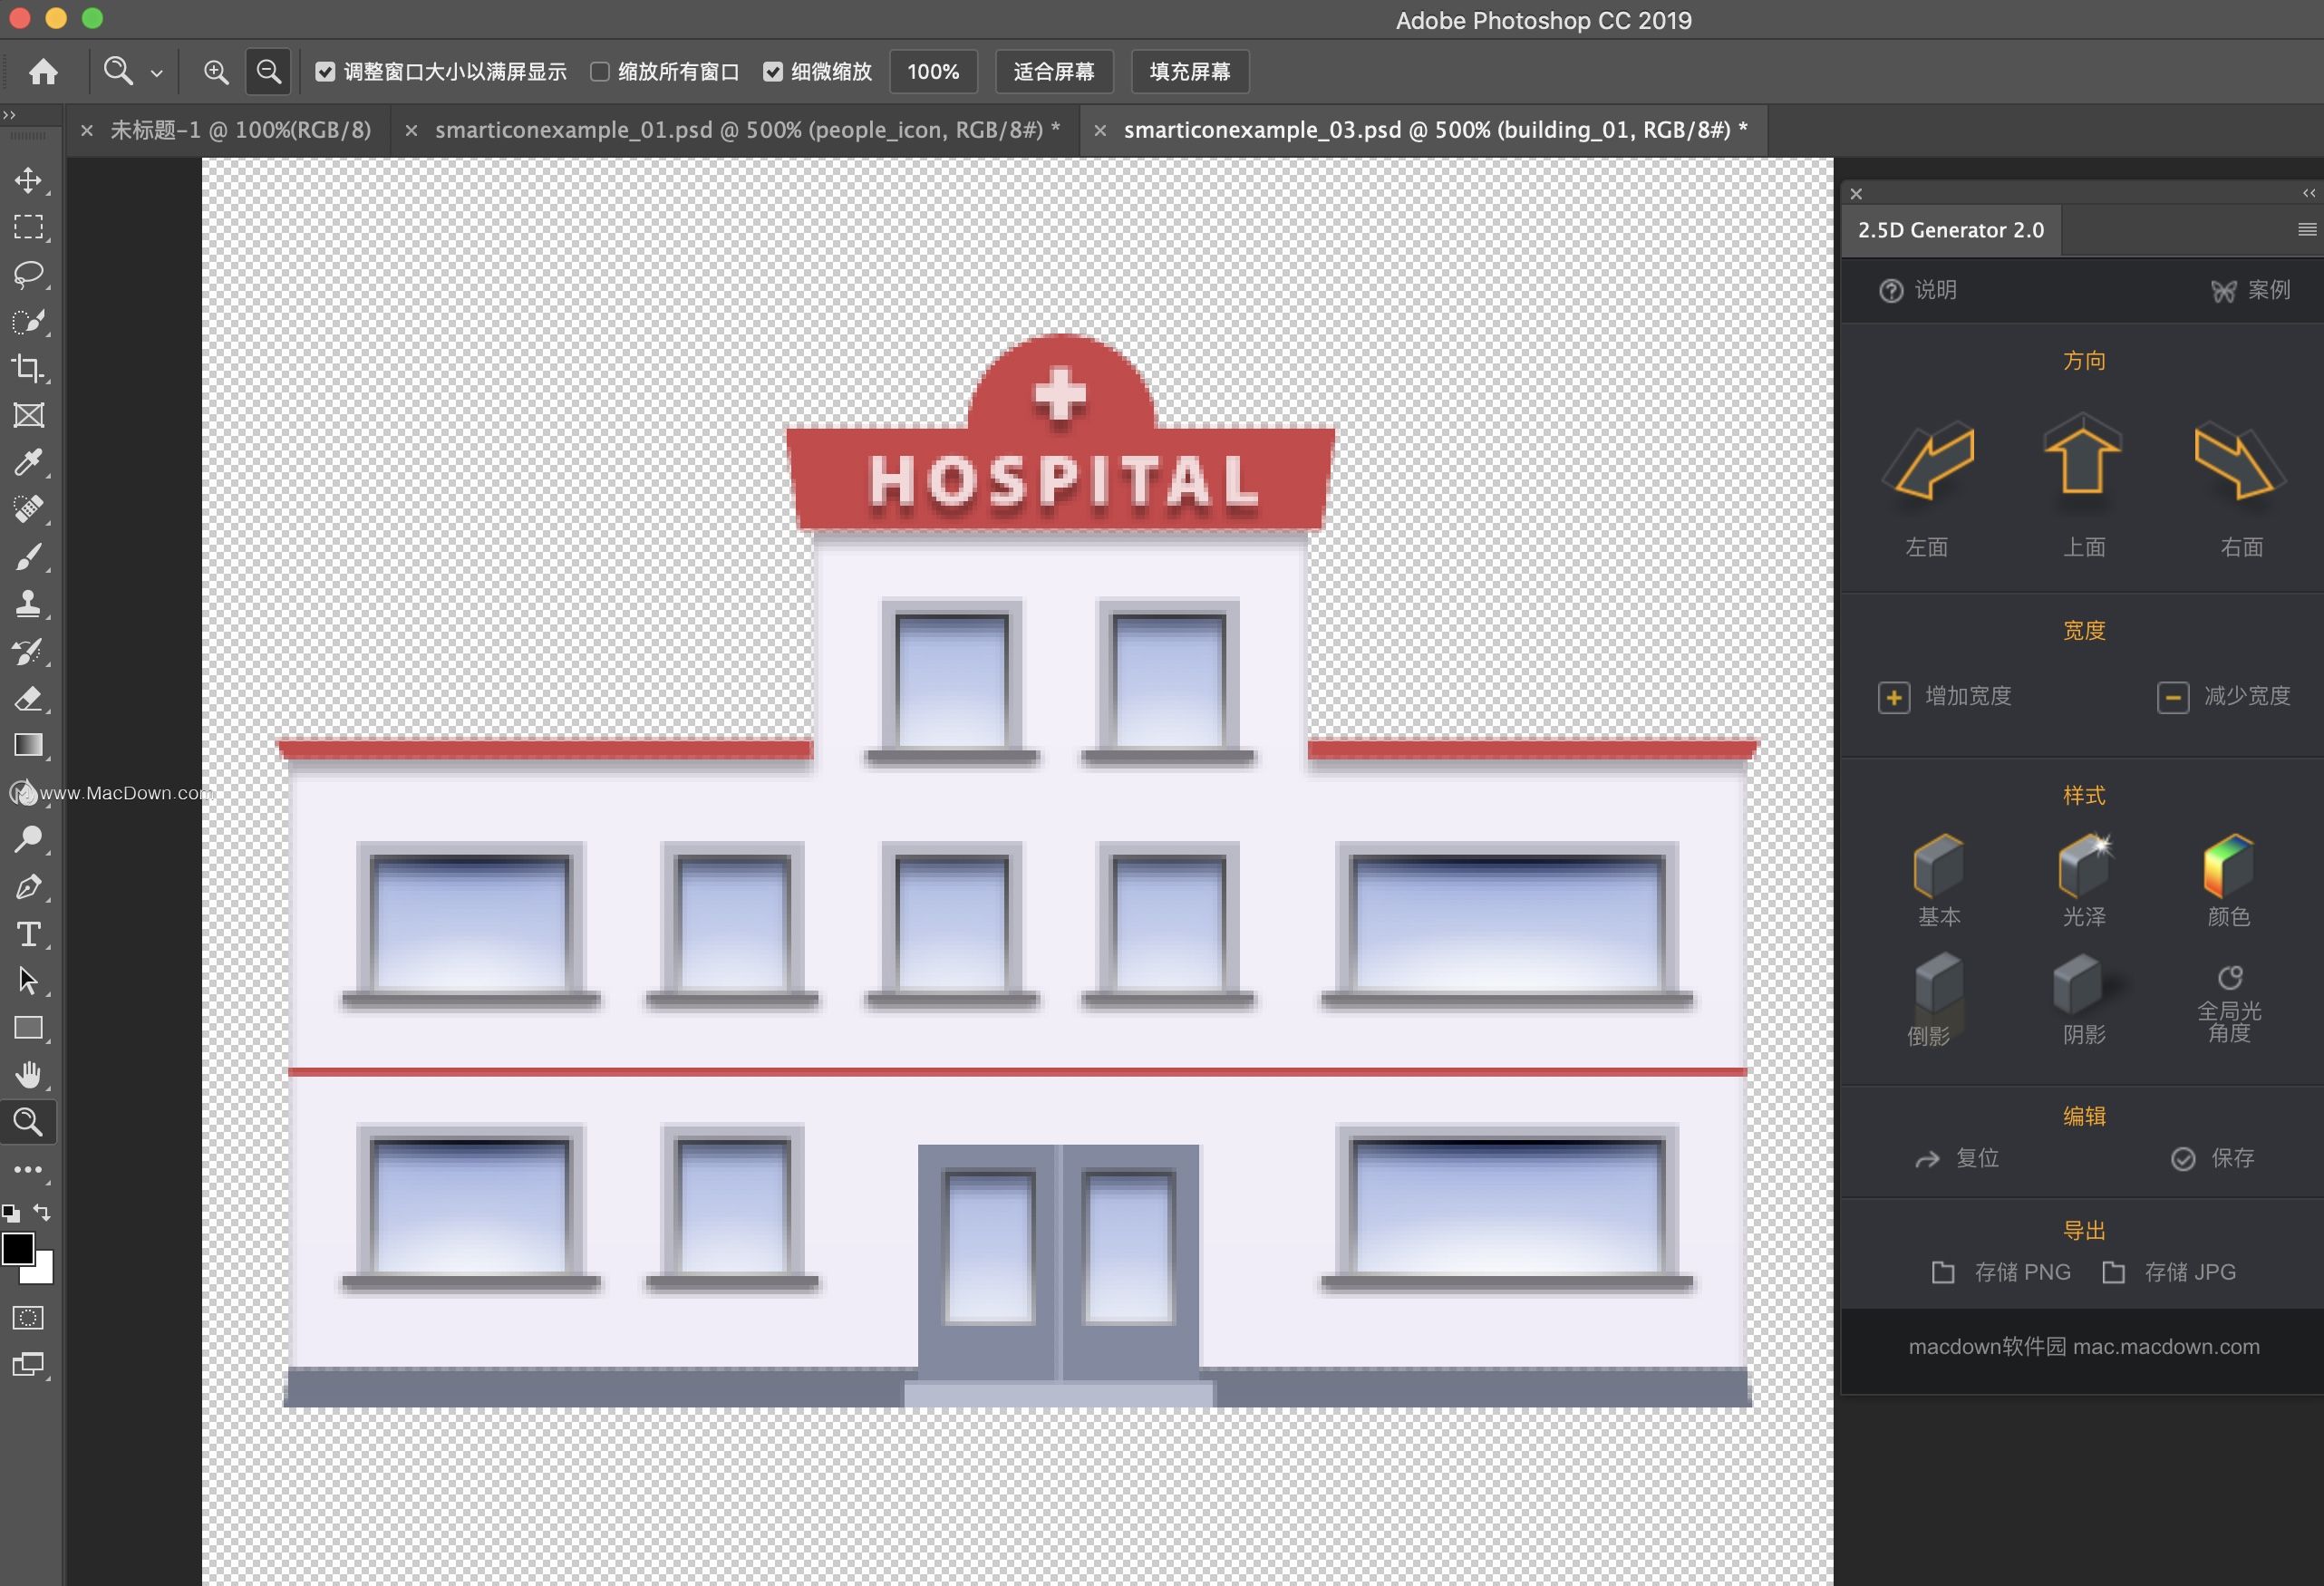Select the Lasso tool

tap(28, 274)
